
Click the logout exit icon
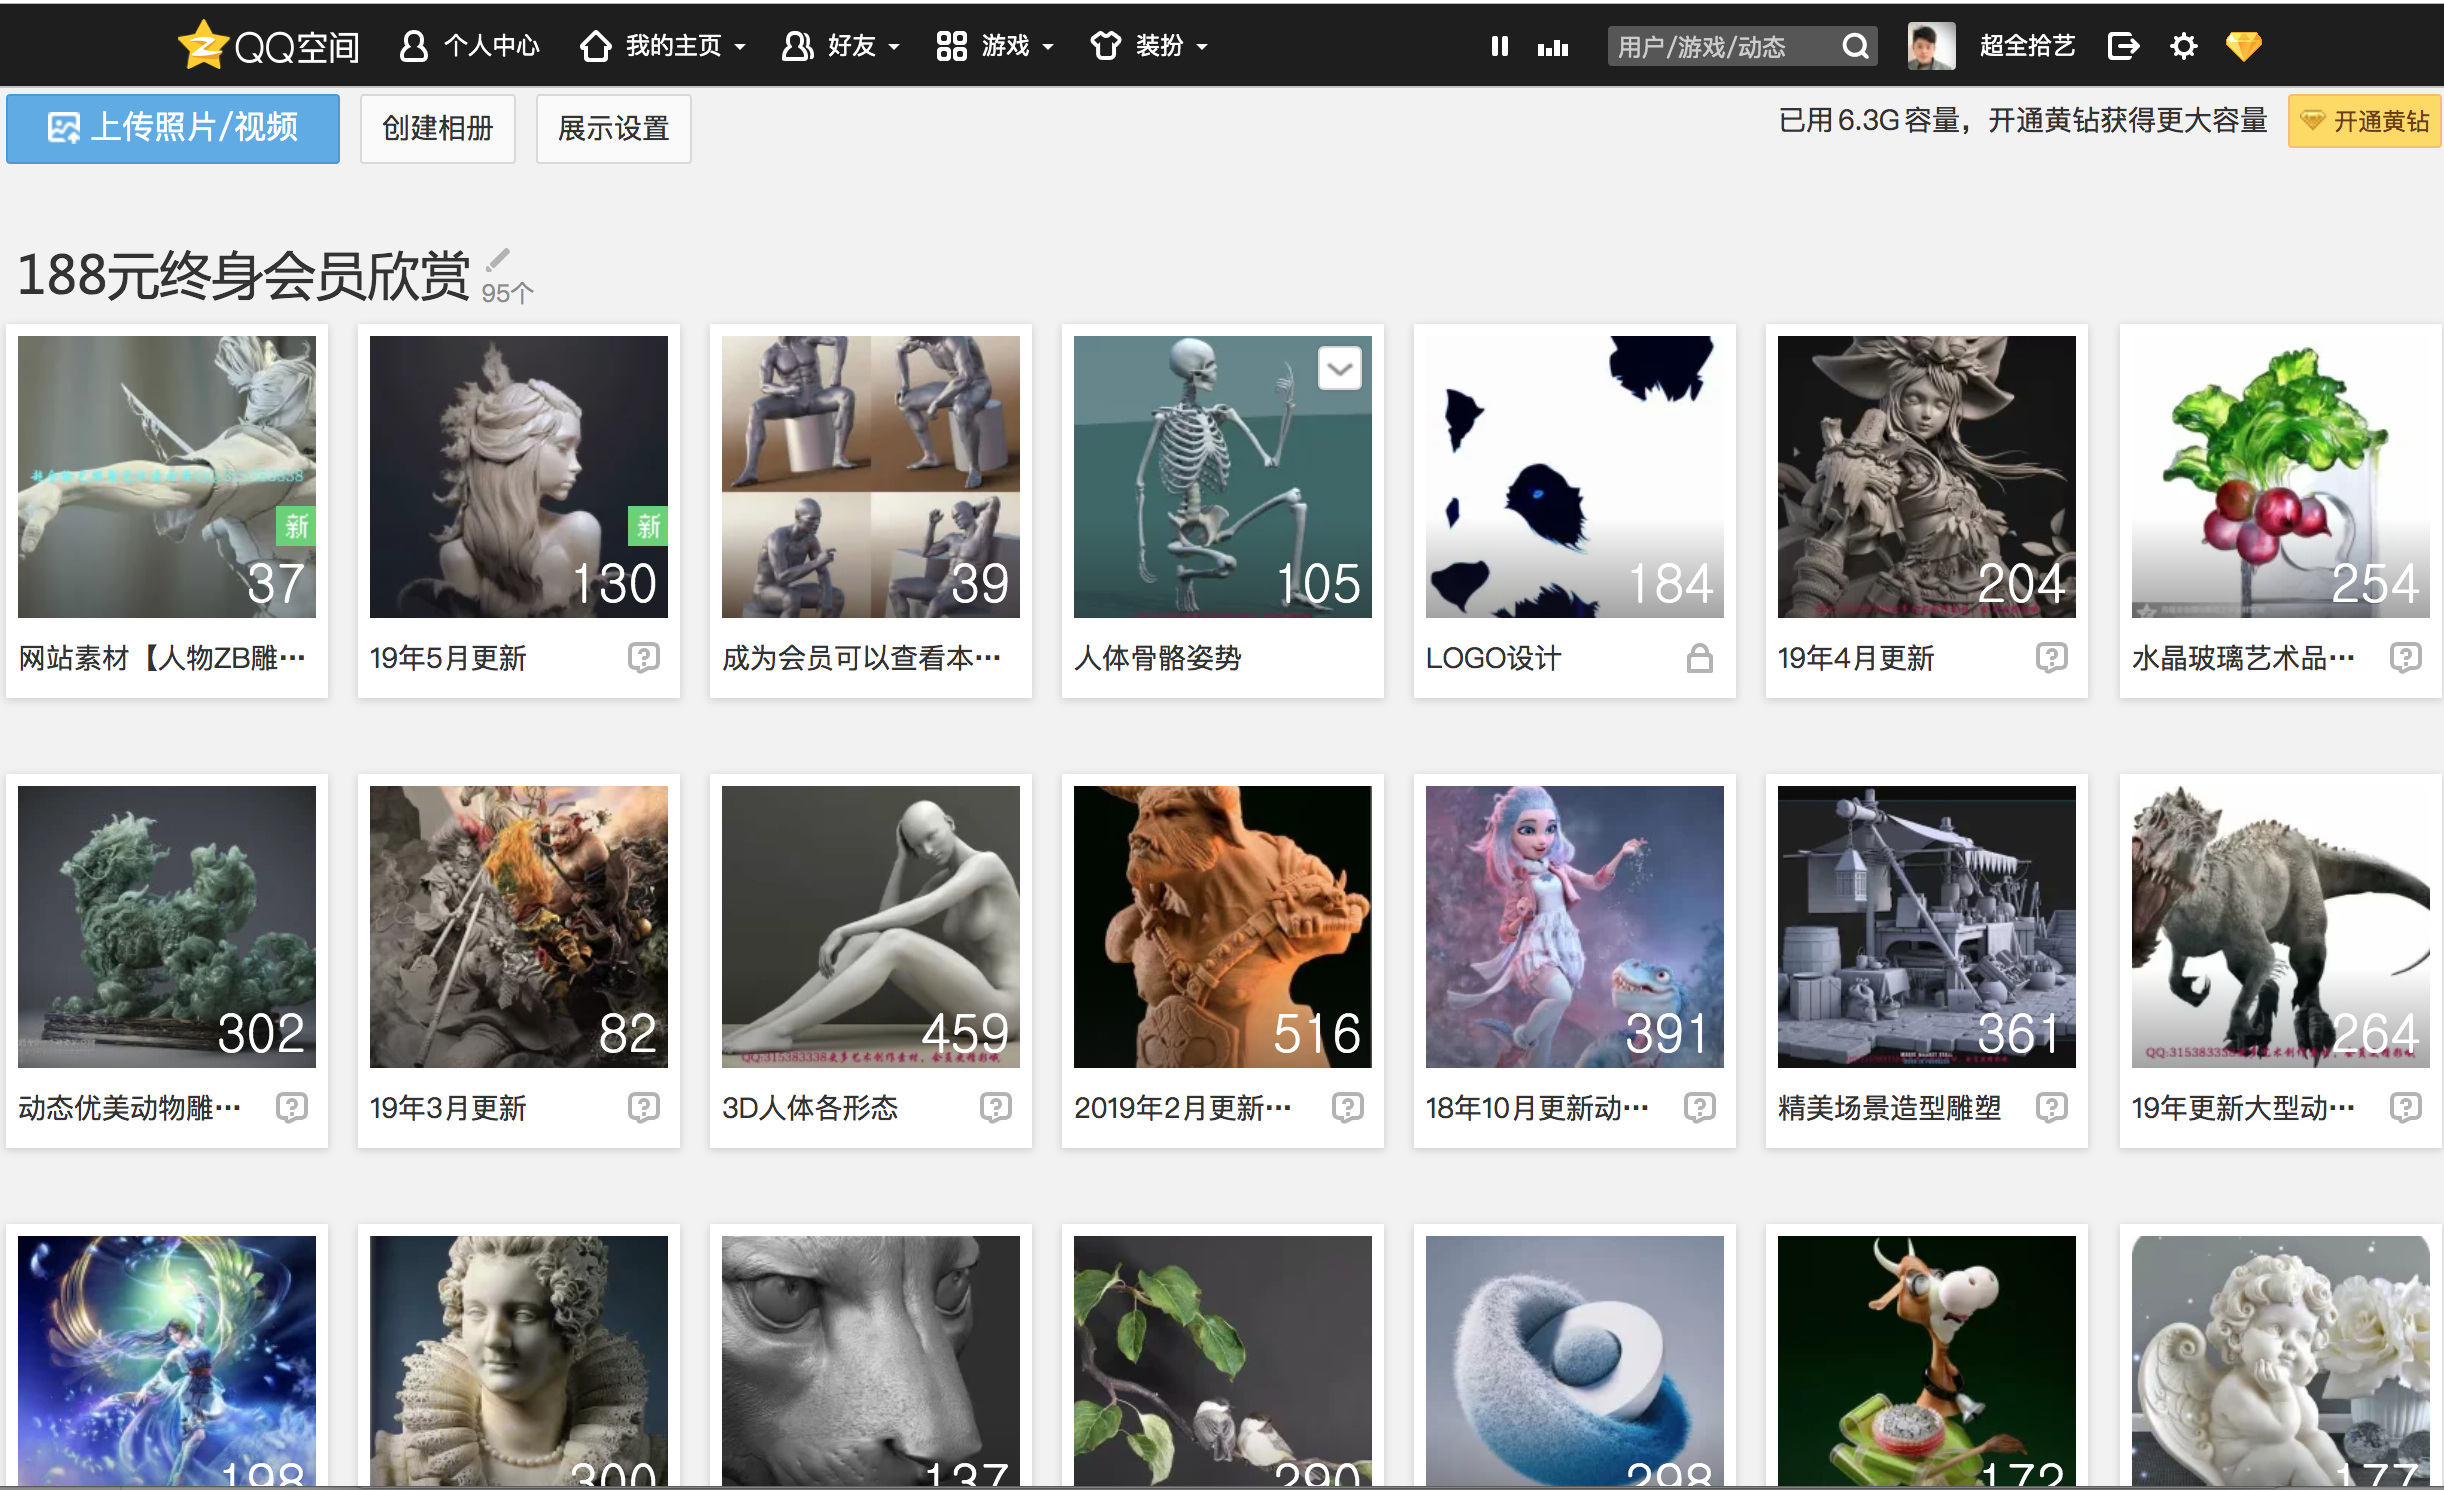click(2123, 46)
